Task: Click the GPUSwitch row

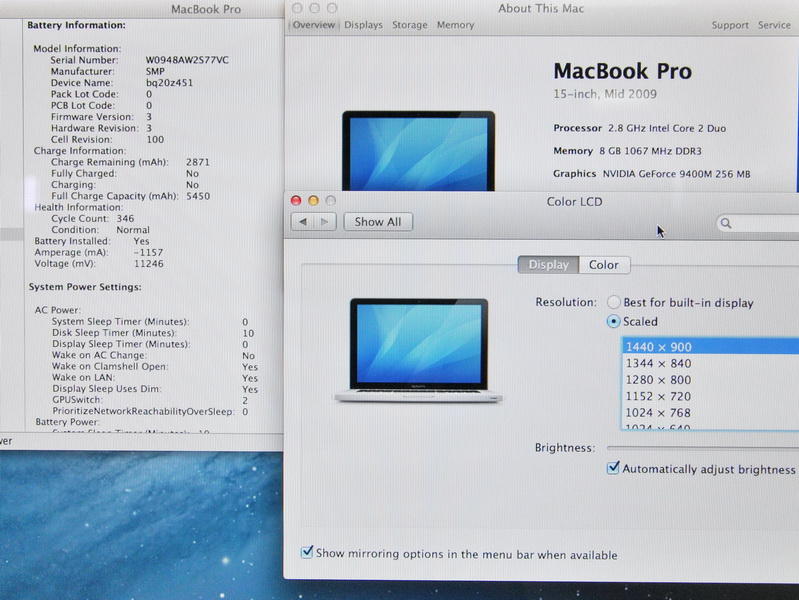Action: coord(150,400)
